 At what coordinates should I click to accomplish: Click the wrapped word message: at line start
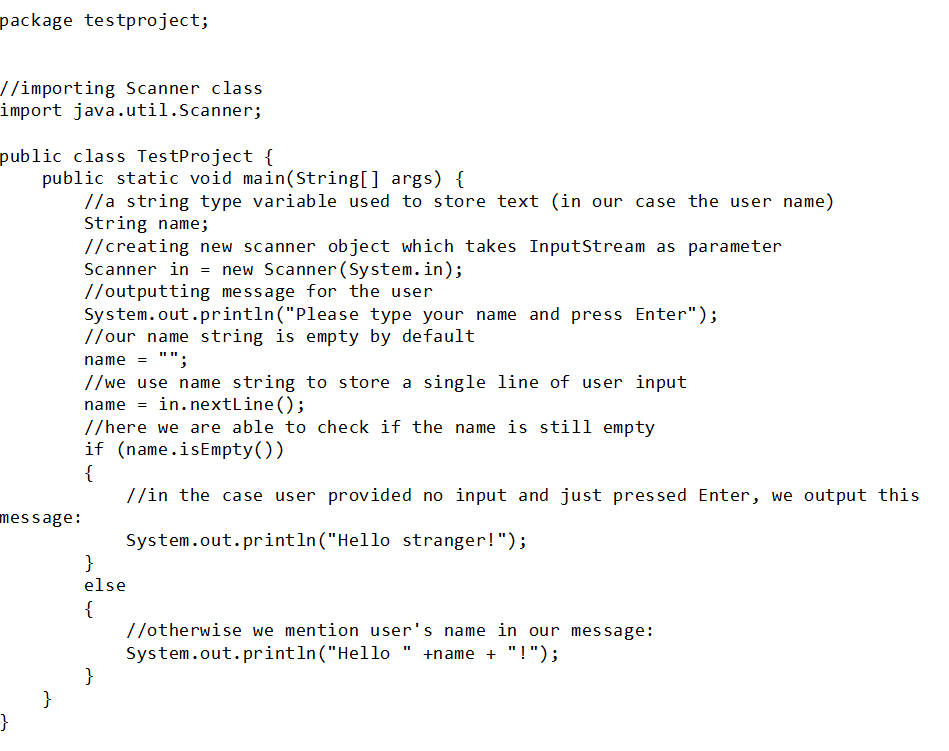[x=41, y=519]
